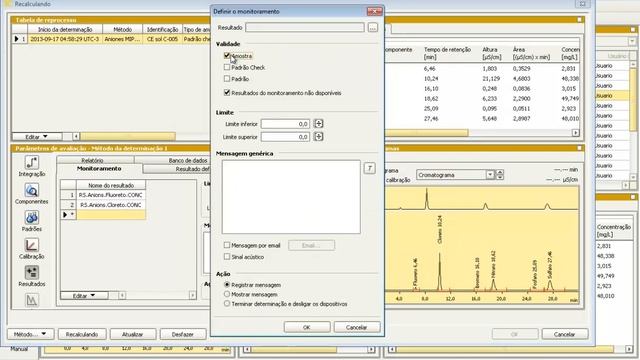The width and height of the screenshot is (640, 360).
Task: Click the Altura column header
Action: [x=492, y=53]
